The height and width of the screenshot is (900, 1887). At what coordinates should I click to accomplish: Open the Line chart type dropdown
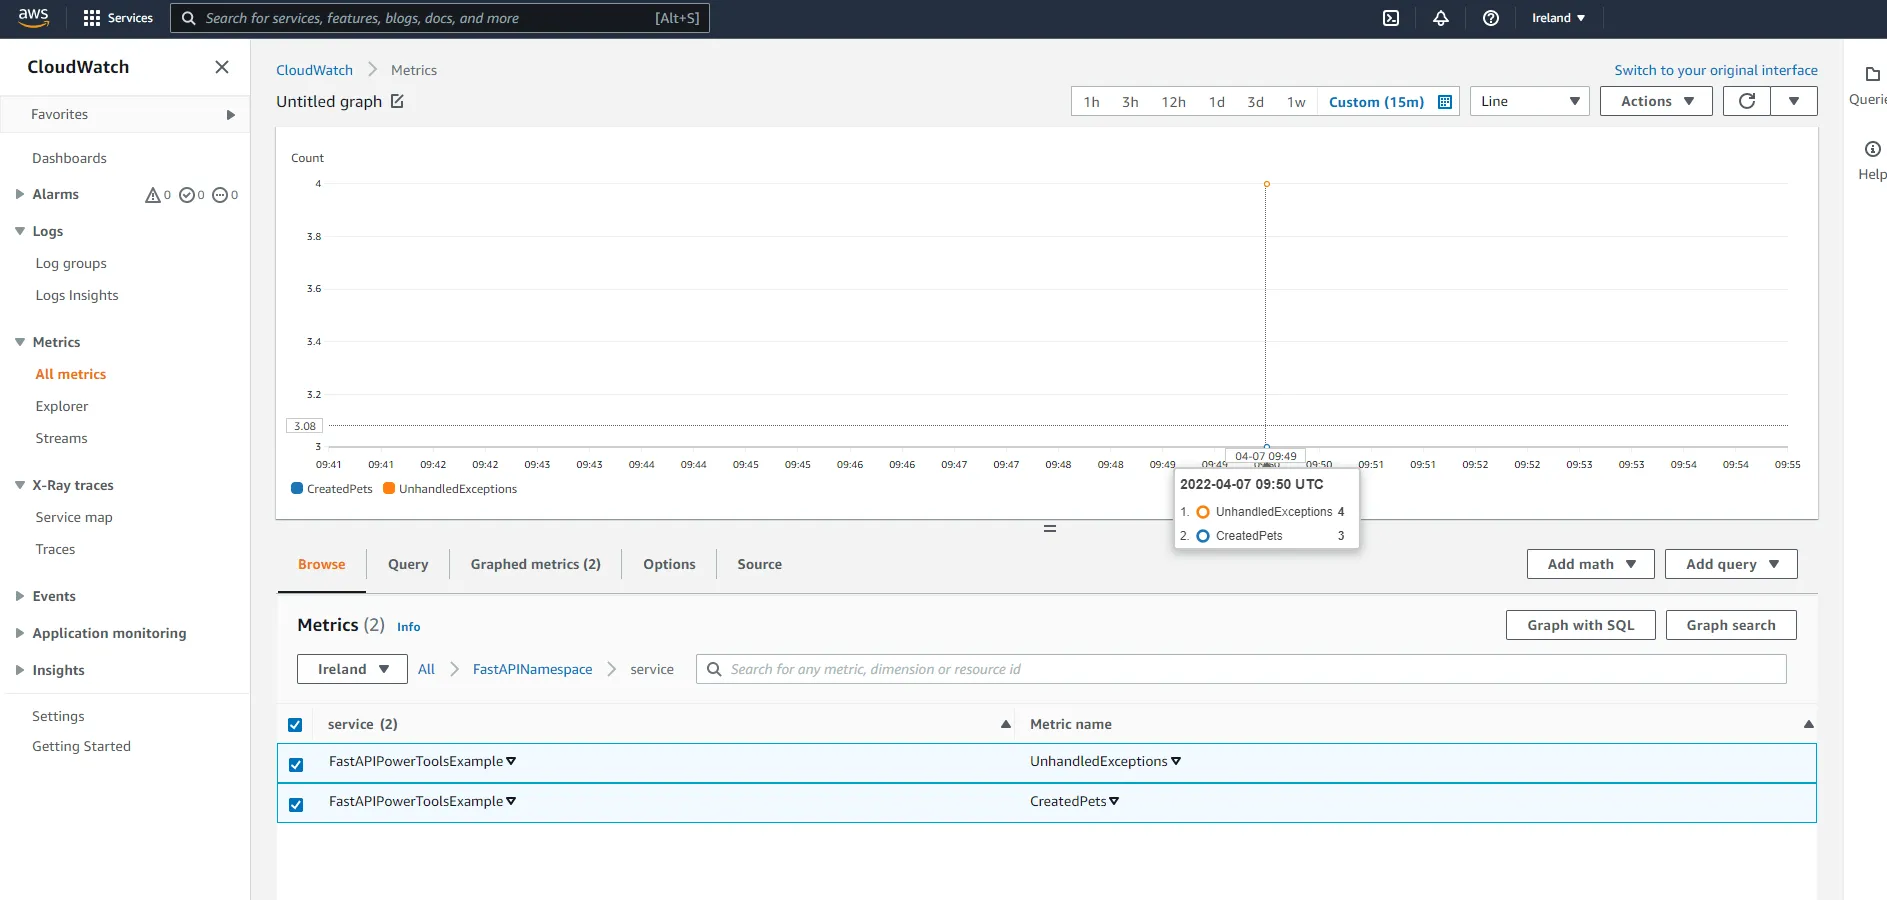(1529, 101)
